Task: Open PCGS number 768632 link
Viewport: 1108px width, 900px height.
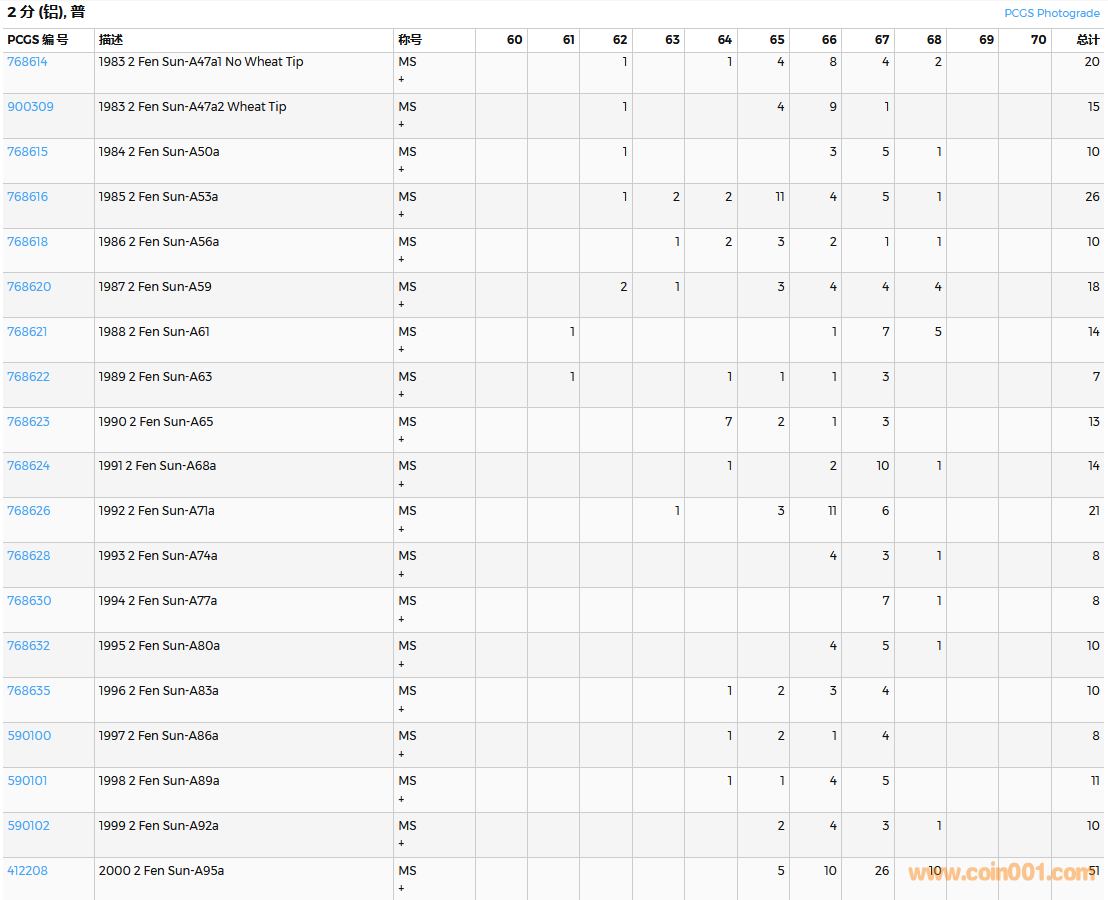Action: (28, 646)
